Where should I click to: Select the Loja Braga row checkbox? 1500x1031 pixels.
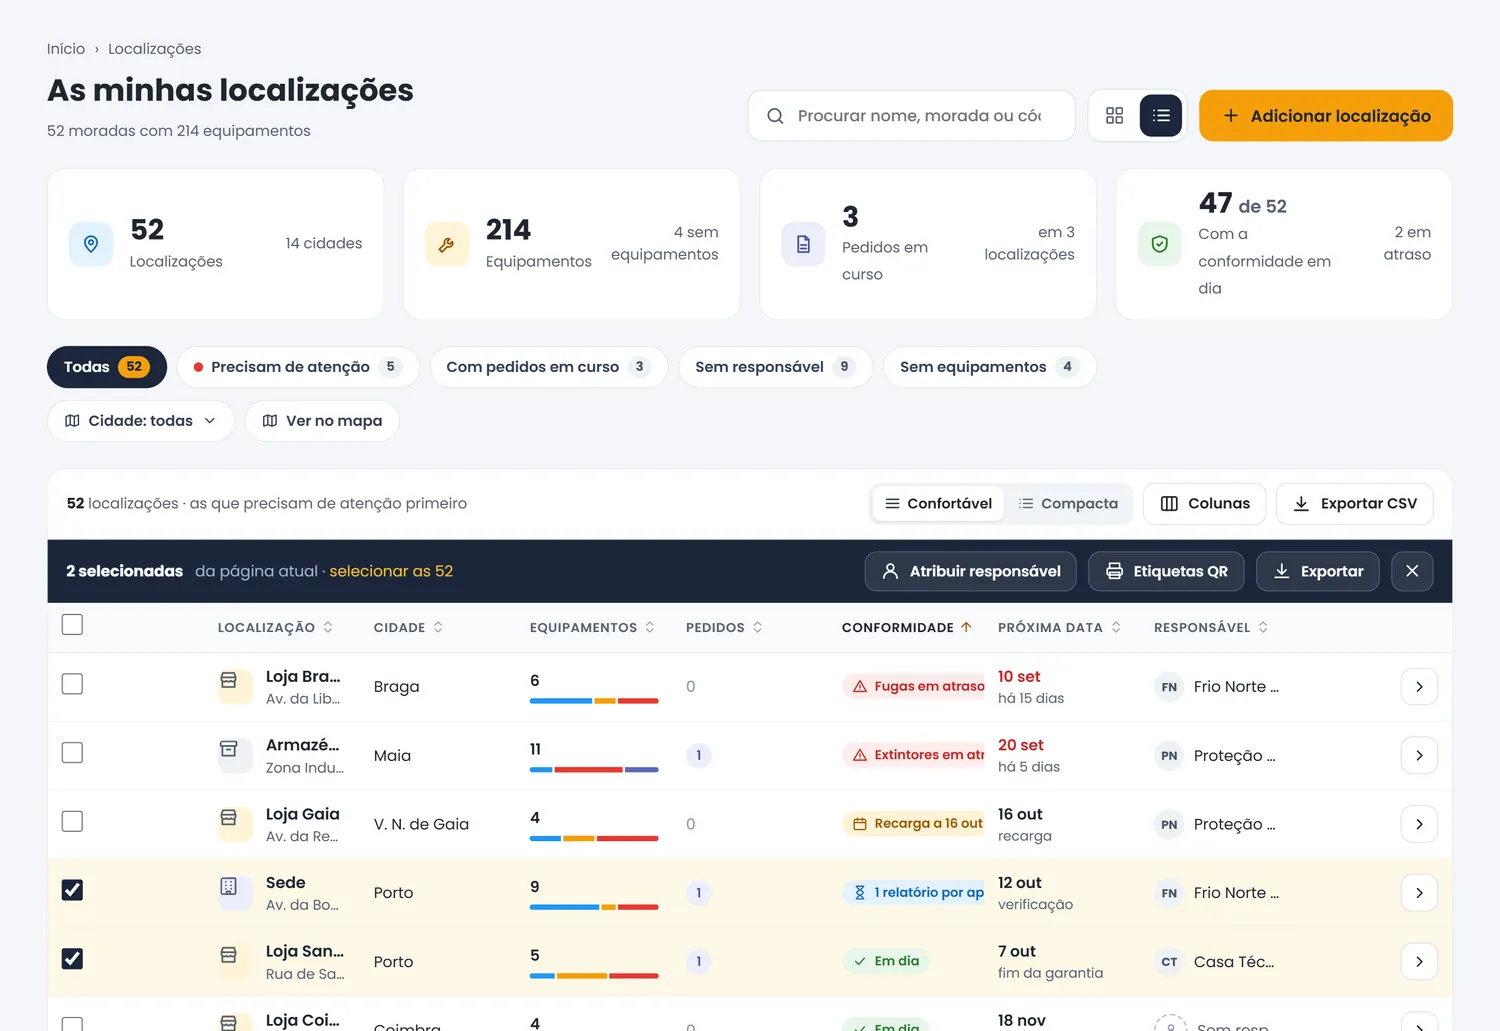point(72,684)
